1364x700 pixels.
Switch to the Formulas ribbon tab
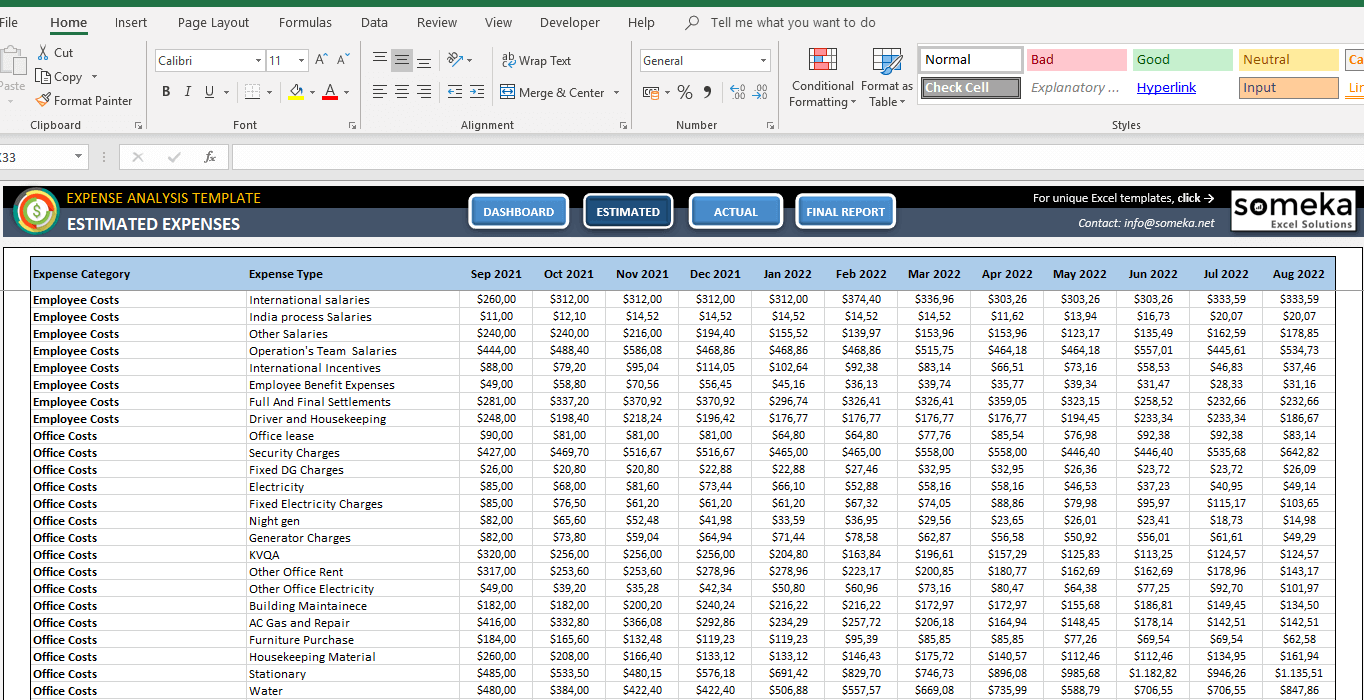point(305,22)
